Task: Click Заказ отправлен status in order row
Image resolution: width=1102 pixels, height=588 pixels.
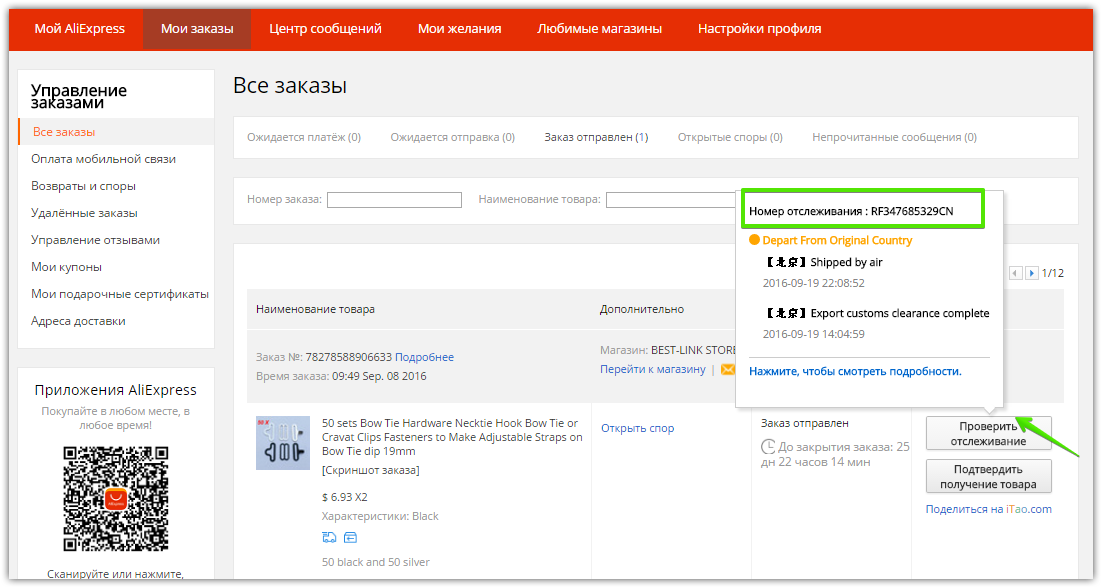Action: tap(805, 423)
